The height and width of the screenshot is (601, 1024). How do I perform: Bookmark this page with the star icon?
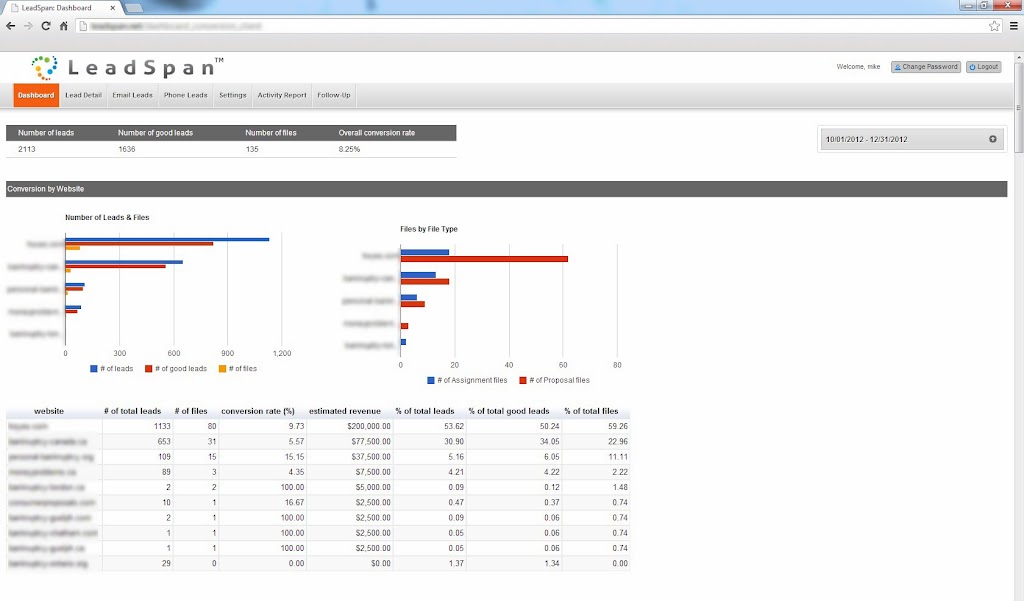tap(994, 26)
